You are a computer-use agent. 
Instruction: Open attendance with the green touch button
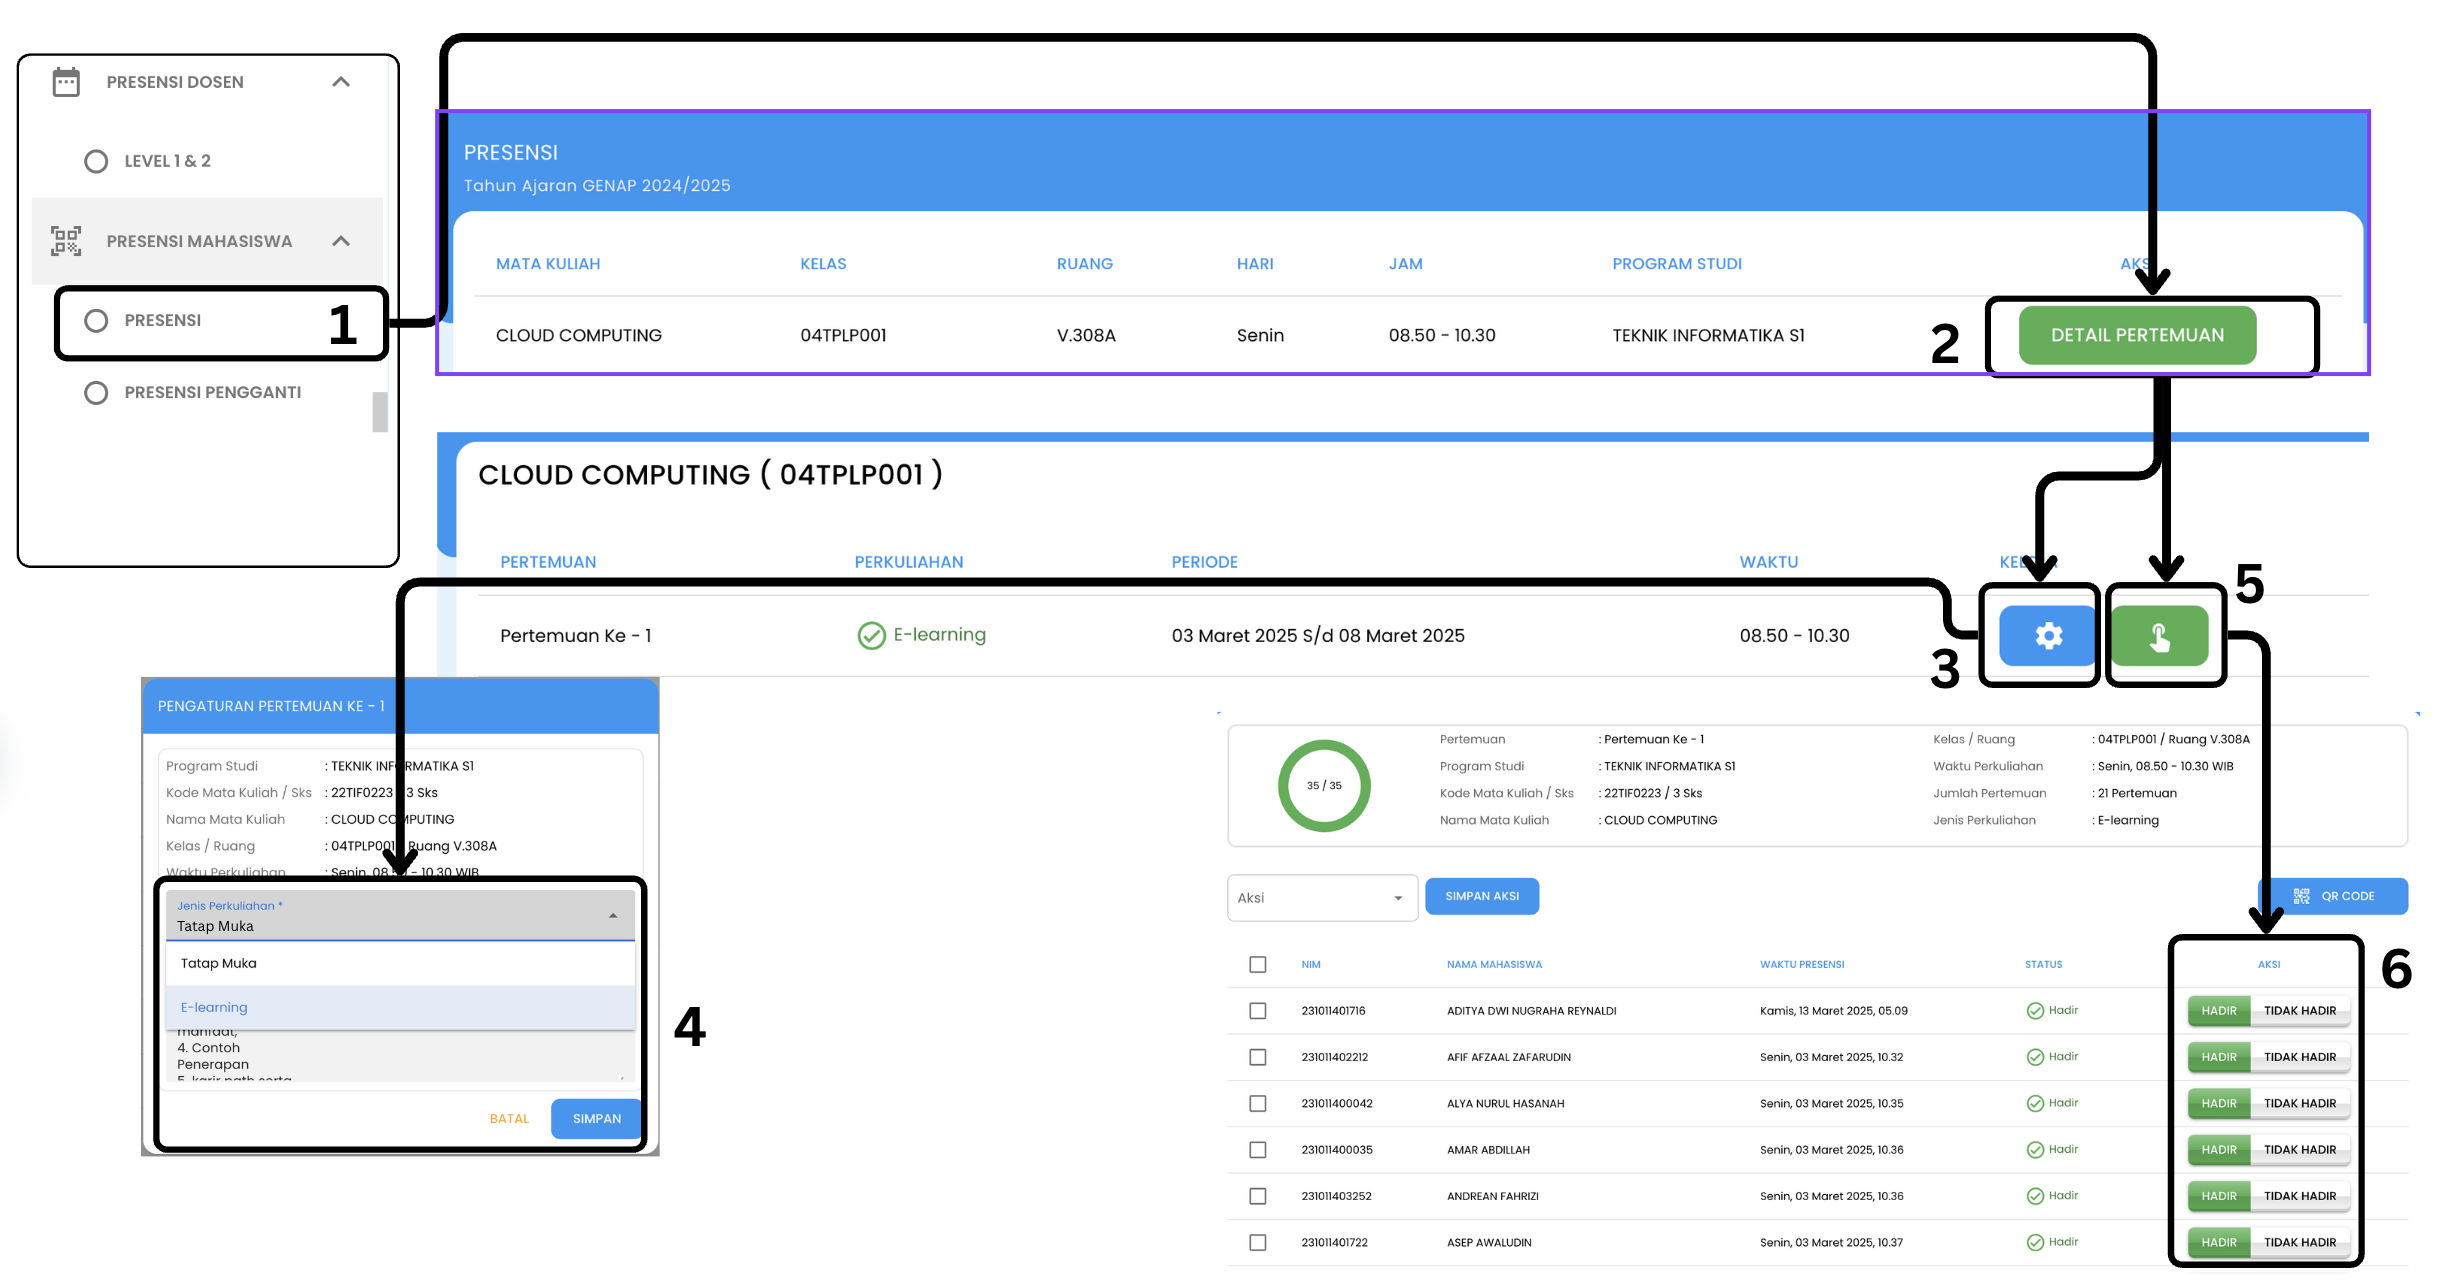click(2159, 636)
